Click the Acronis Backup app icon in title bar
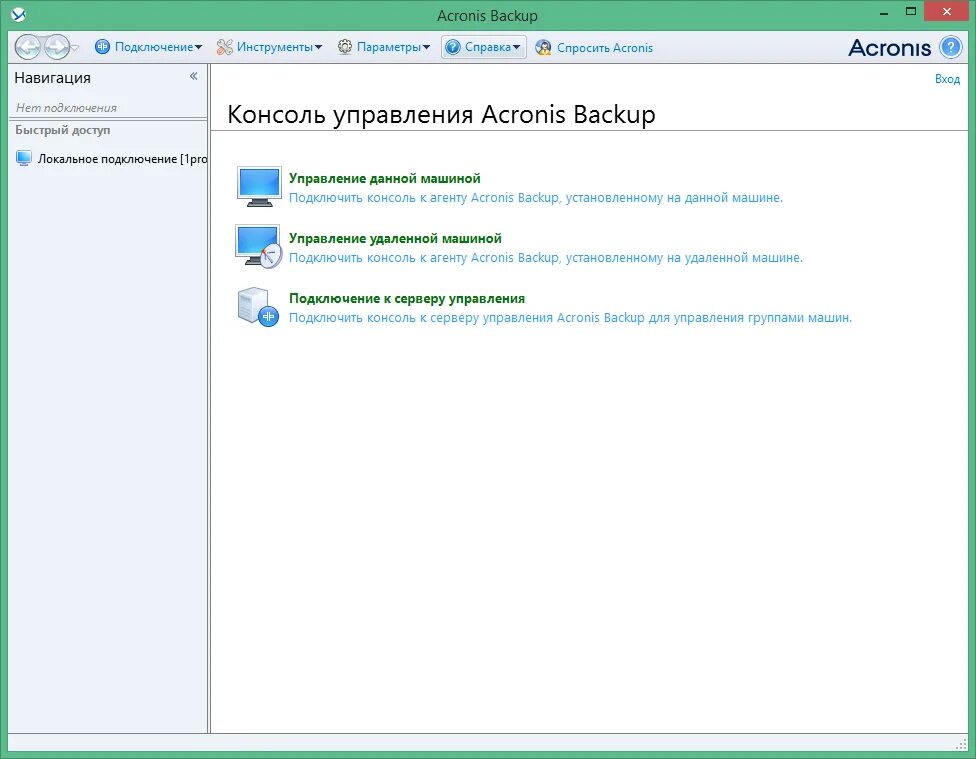The height and width of the screenshot is (759, 976). coord(19,14)
